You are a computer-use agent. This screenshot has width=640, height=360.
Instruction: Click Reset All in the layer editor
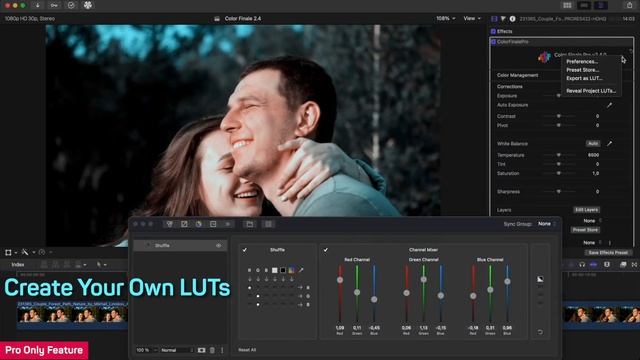click(x=247, y=350)
